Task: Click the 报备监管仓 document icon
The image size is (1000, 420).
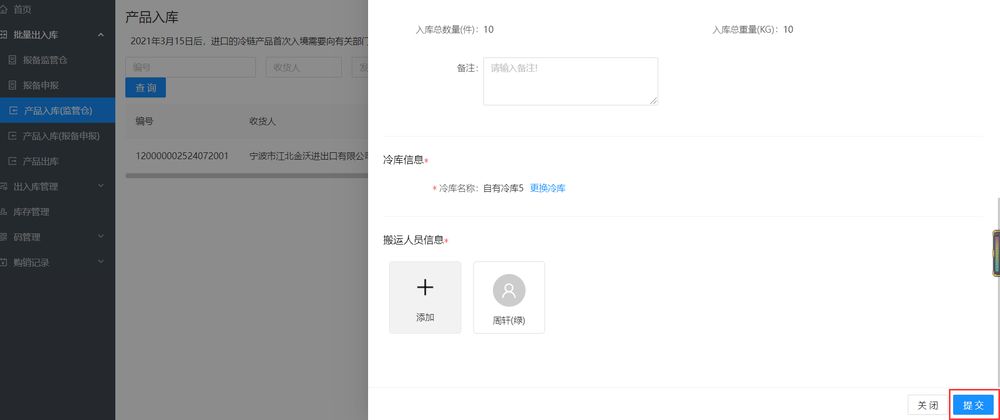Action: coord(13,60)
